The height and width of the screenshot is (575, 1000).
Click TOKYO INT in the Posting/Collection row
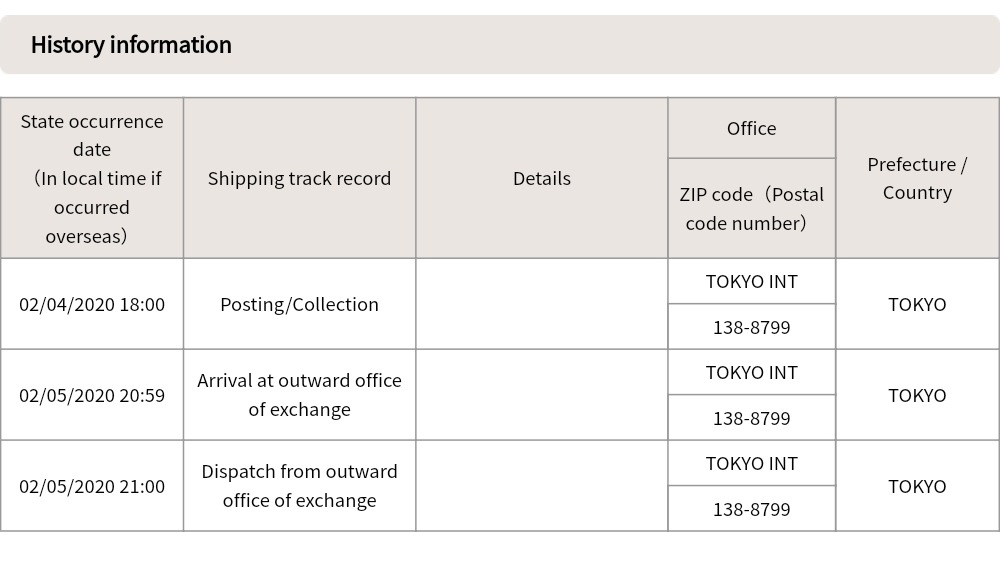[x=751, y=281]
